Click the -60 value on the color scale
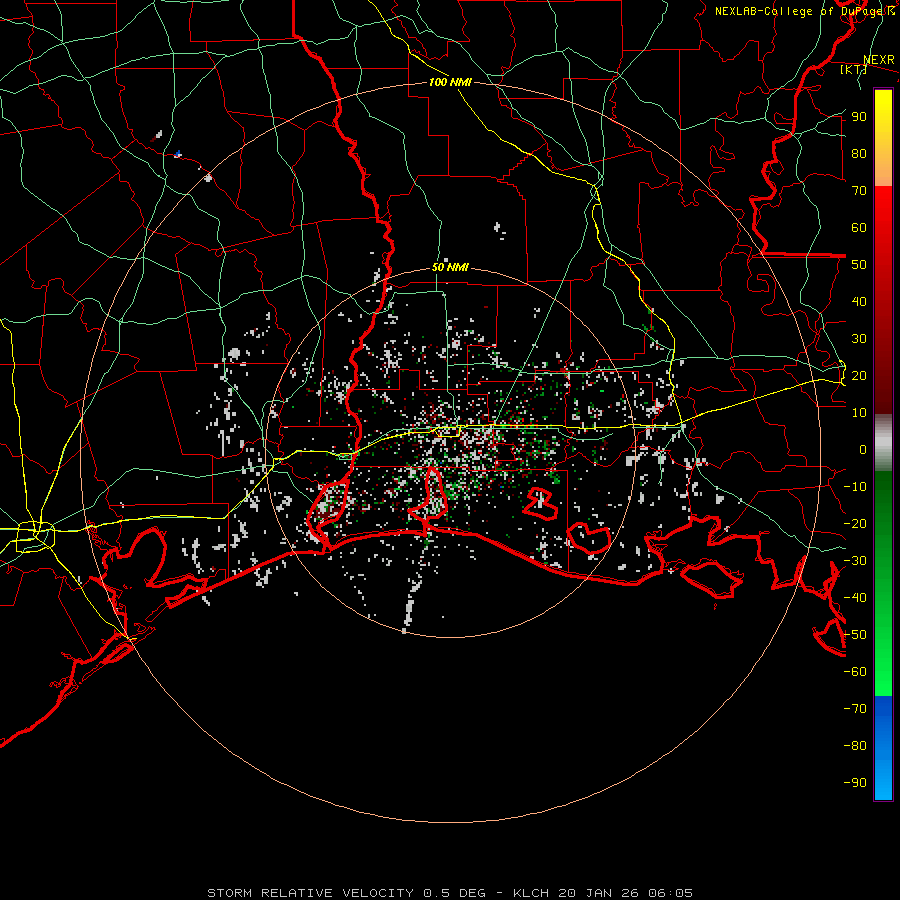The width and height of the screenshot is (900, 900). click(x=855, y=672)
